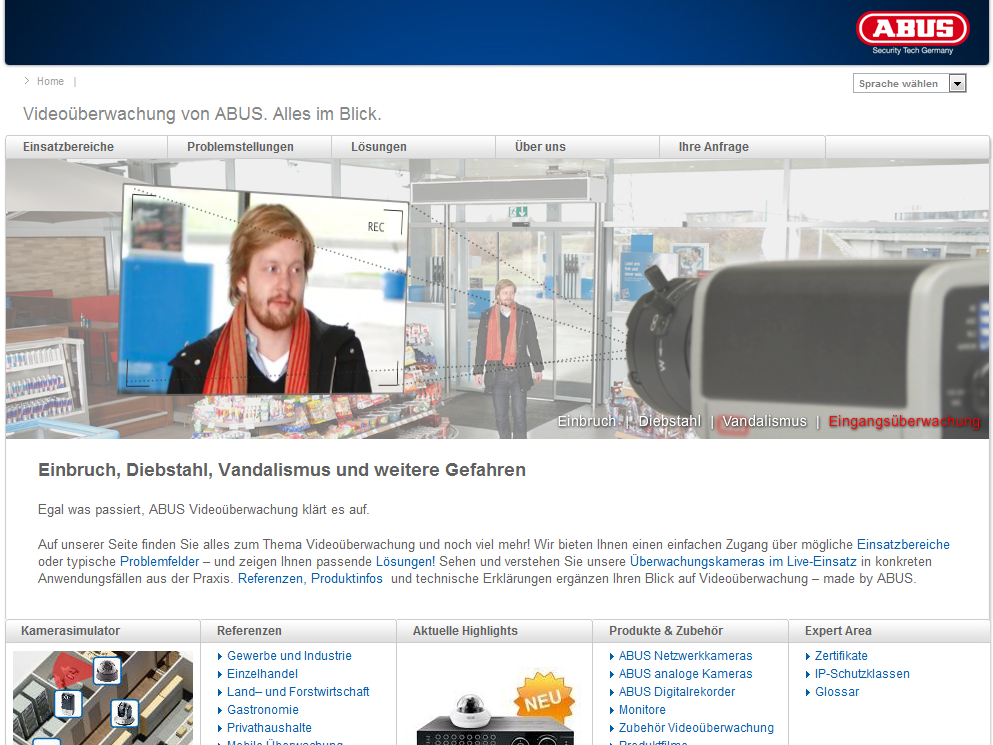Go to Home breadcrumb link
The height and width of the screenshot is (745, 993).
[x=50, y=81]
